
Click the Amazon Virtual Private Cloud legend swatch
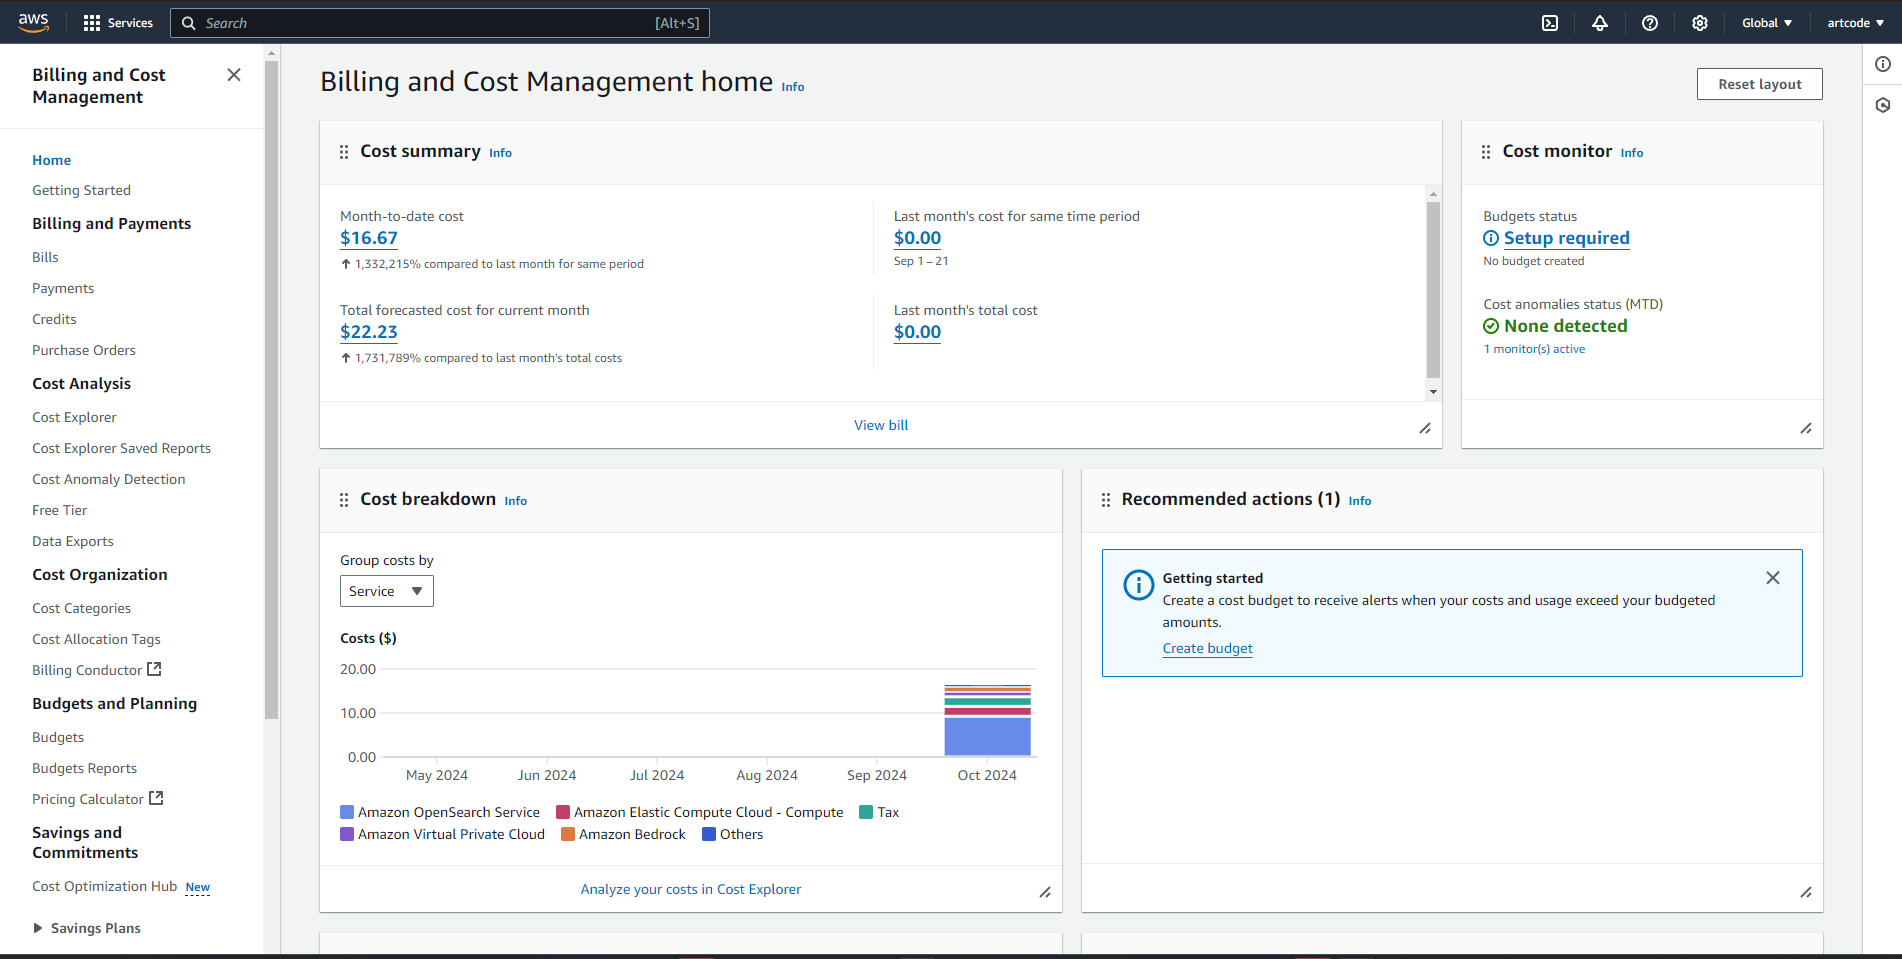[x=347, y=834]
